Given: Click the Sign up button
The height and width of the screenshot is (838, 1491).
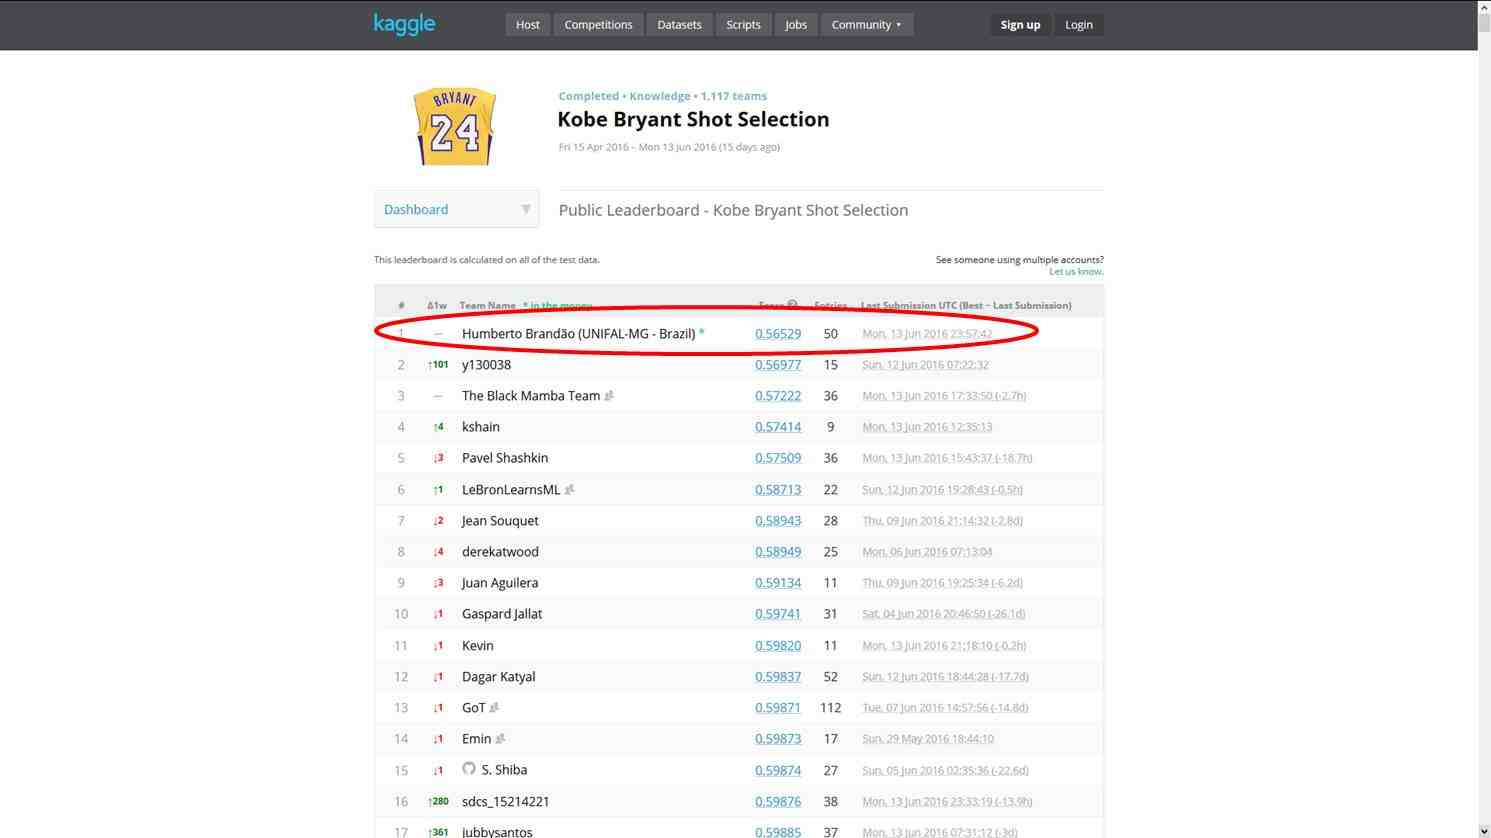Looking at the screenshot, I should click(x=1020, y=25).
